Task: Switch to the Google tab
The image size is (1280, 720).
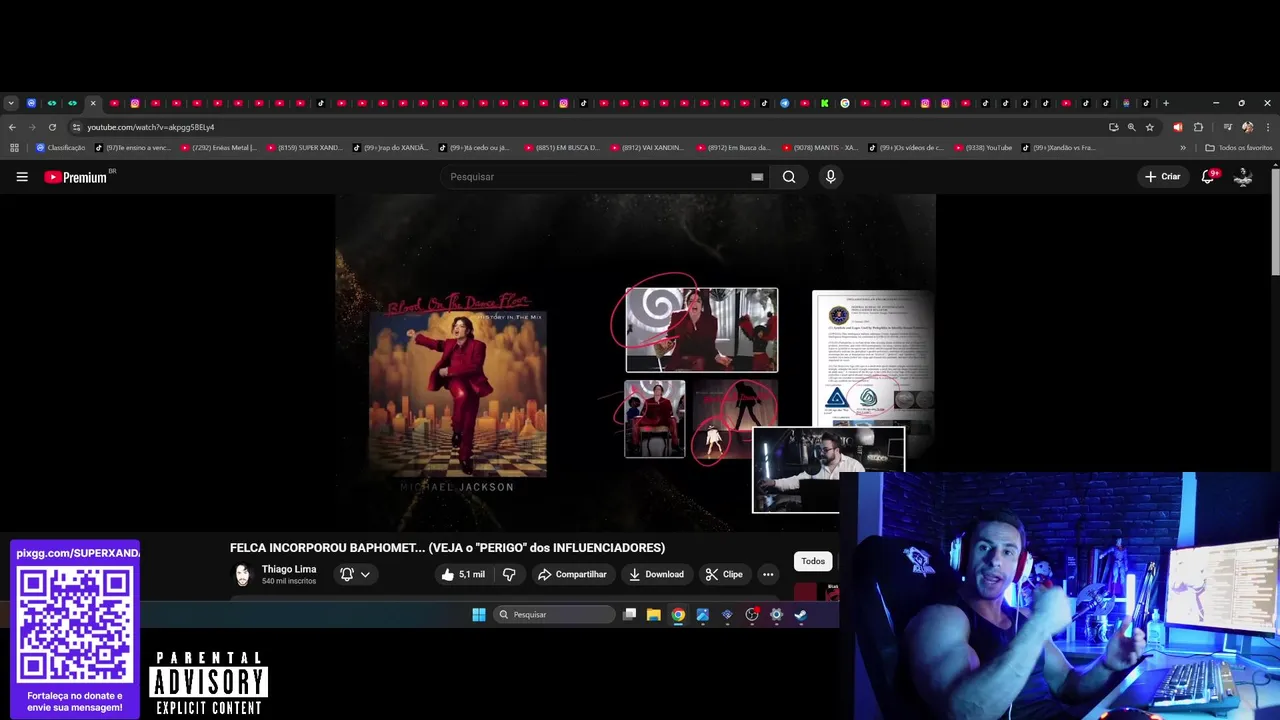Action: tap(845, 103)
